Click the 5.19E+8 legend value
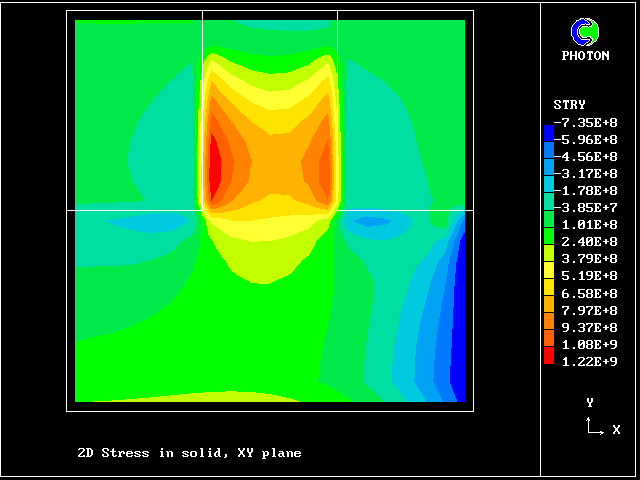The image size is (640, 480). [x=589, y=275]
